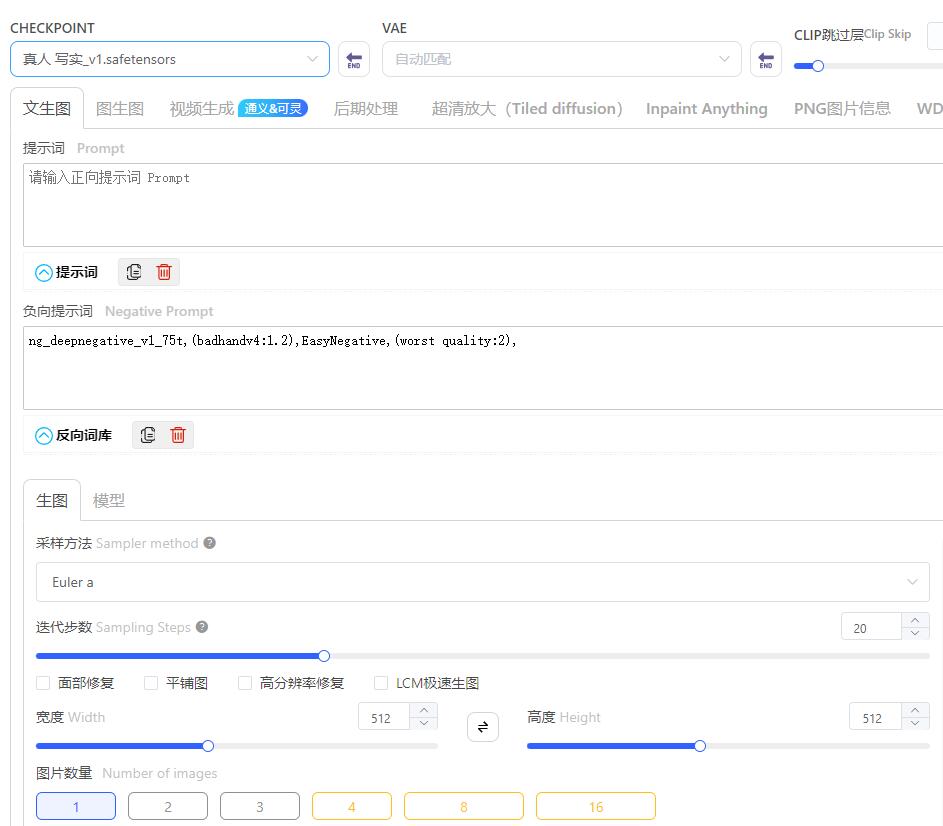Set number of images to 8
The height and width of the screenshot is (826, 943).
point(464,806)
